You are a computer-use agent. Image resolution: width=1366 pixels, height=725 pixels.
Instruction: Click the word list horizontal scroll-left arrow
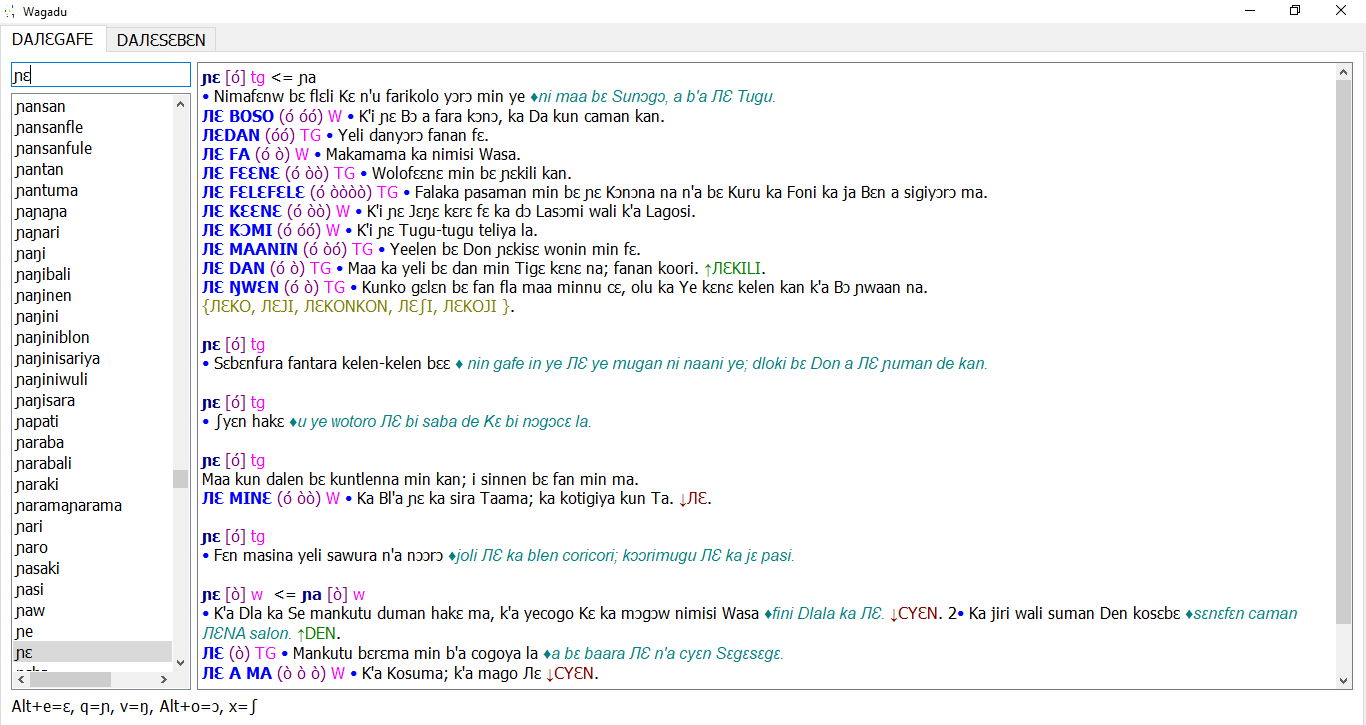[21, 679]
